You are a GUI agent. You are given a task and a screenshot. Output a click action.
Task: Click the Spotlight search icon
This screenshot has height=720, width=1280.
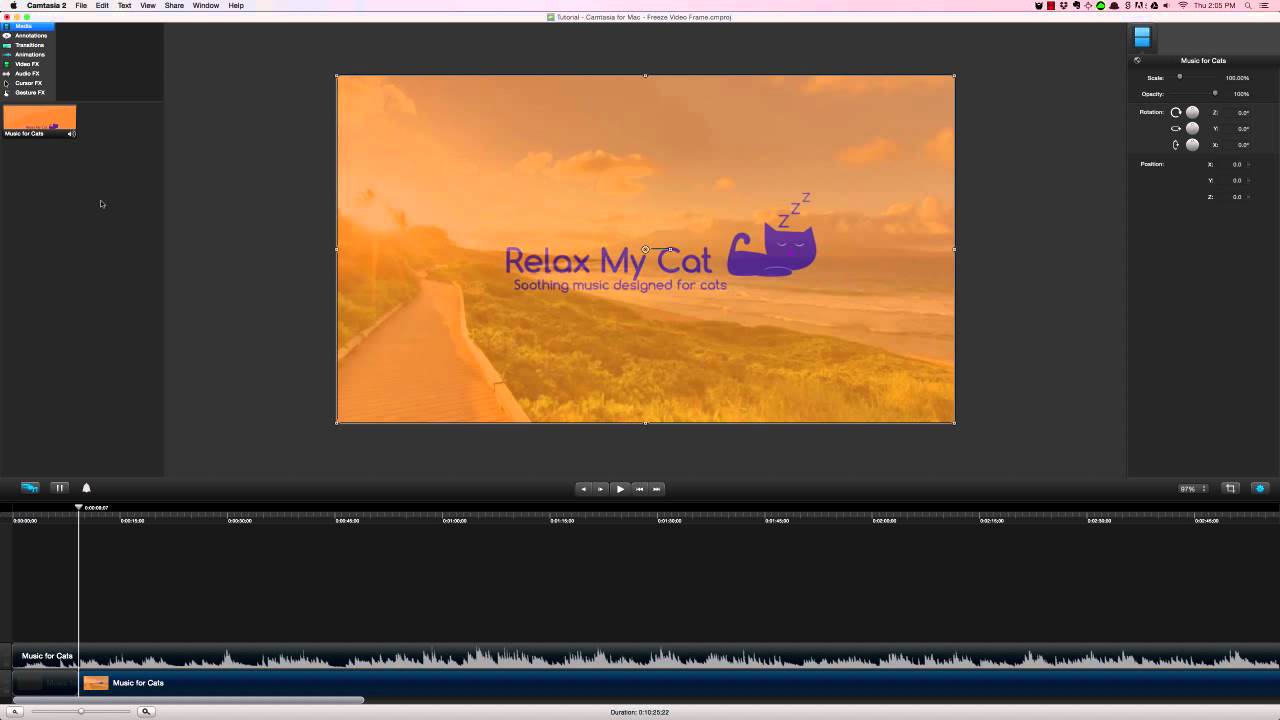pyautogui.click(x=1248, y=5)
